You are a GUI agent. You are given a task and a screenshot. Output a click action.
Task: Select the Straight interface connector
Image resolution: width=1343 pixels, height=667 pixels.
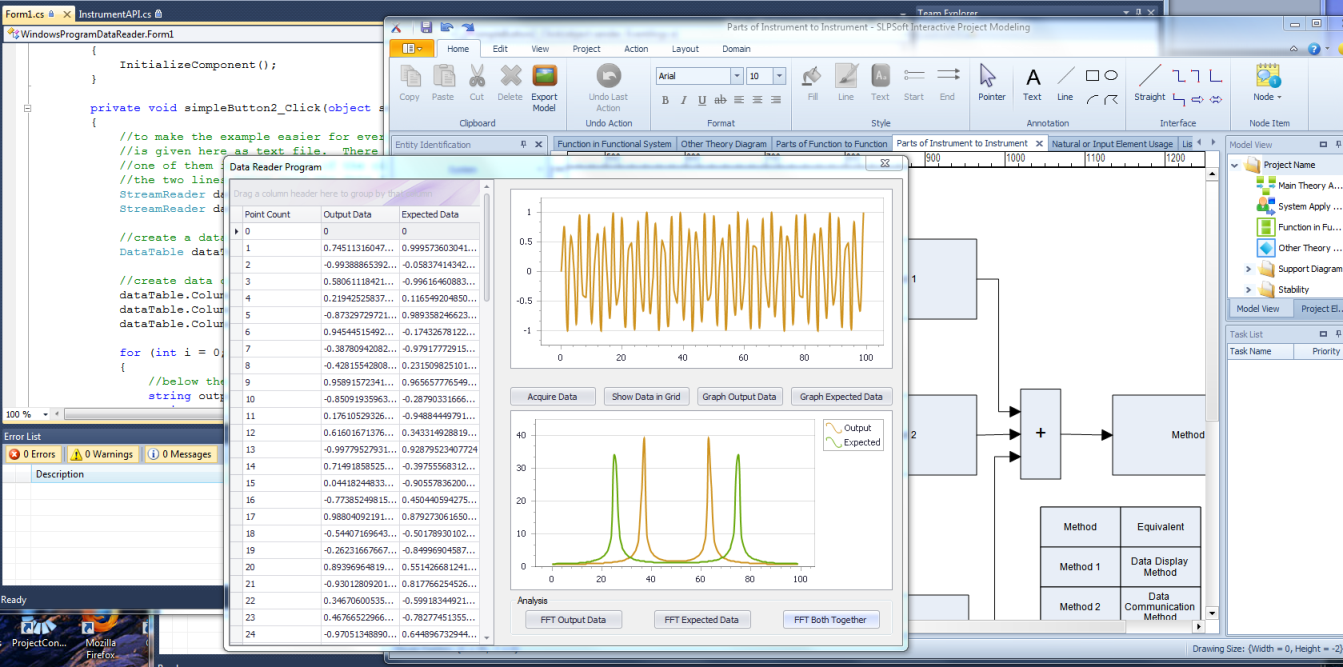(1150, 83)
